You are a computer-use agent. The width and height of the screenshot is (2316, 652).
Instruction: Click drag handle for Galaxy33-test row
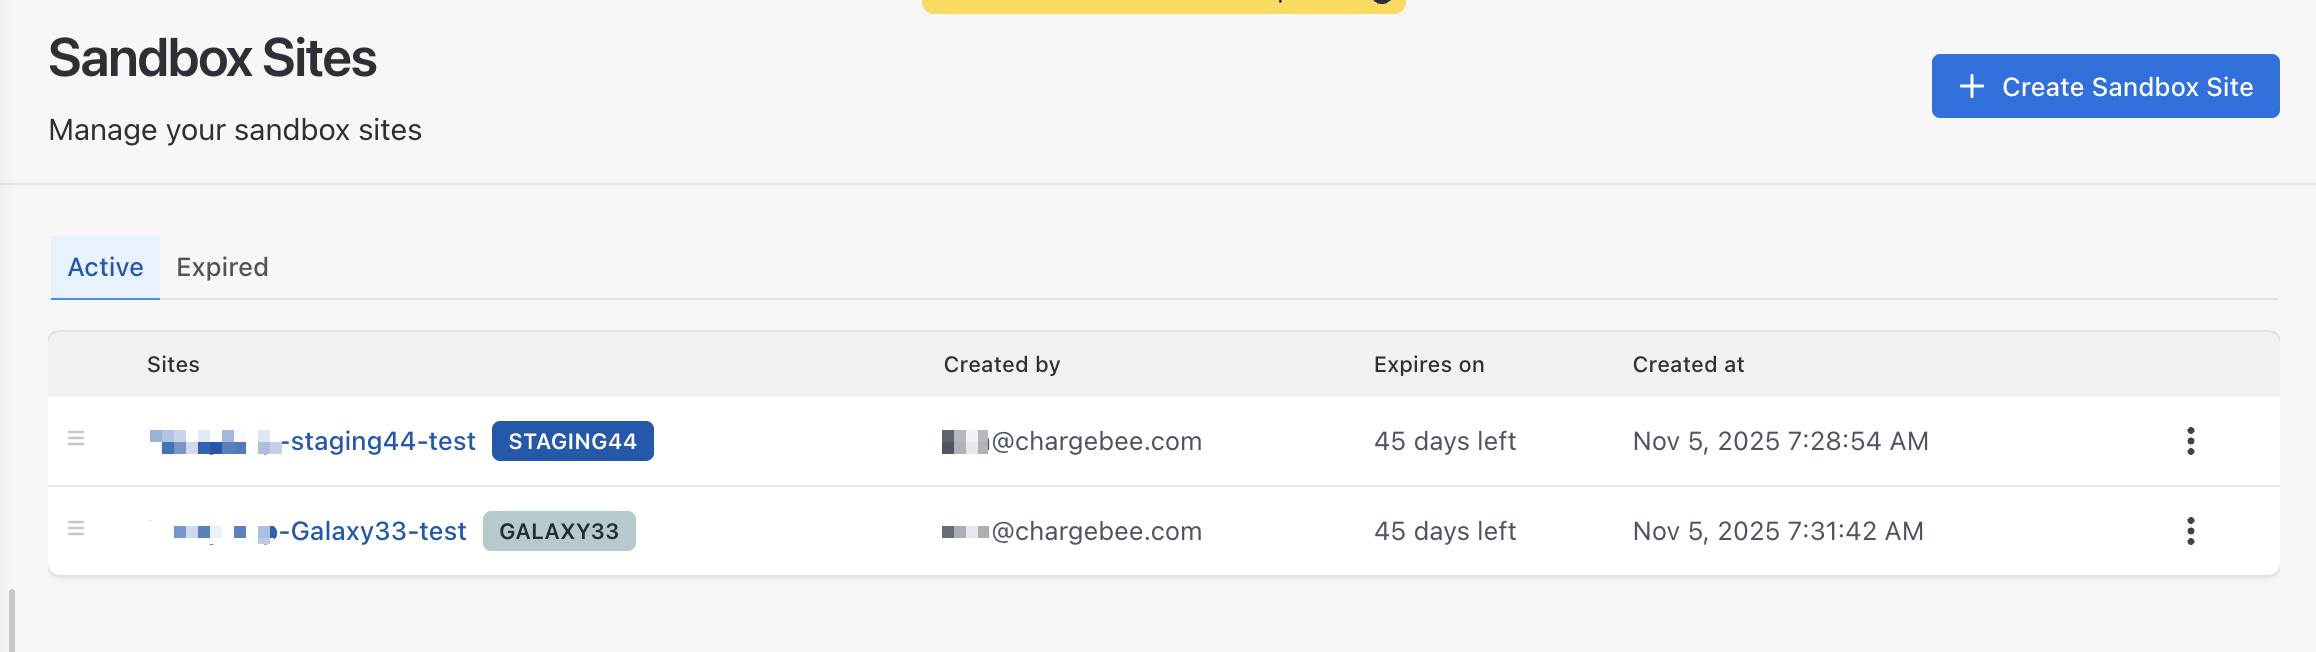(x=76, y=529)
